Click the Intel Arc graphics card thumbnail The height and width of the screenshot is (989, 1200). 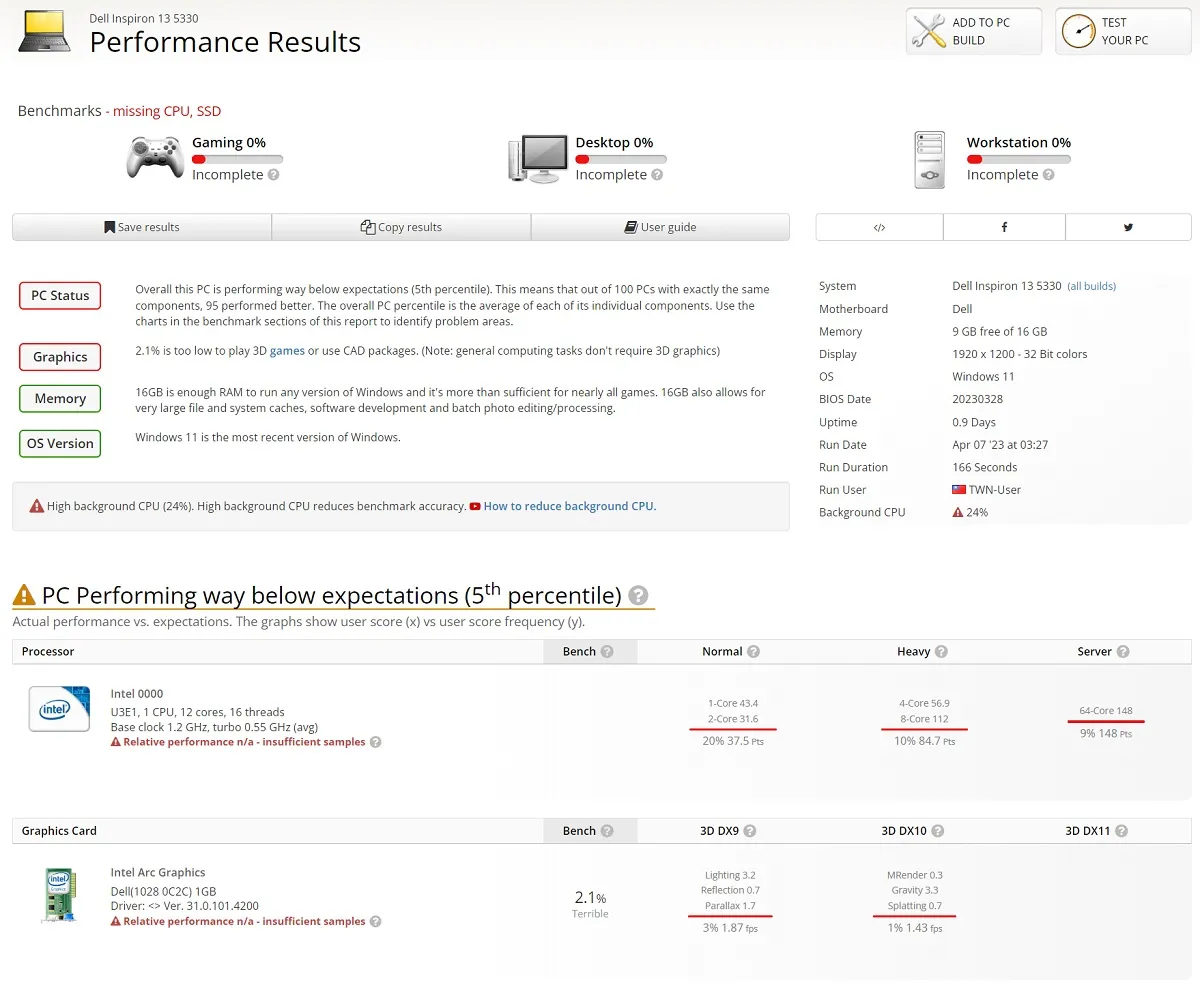(x=60, y=895)
